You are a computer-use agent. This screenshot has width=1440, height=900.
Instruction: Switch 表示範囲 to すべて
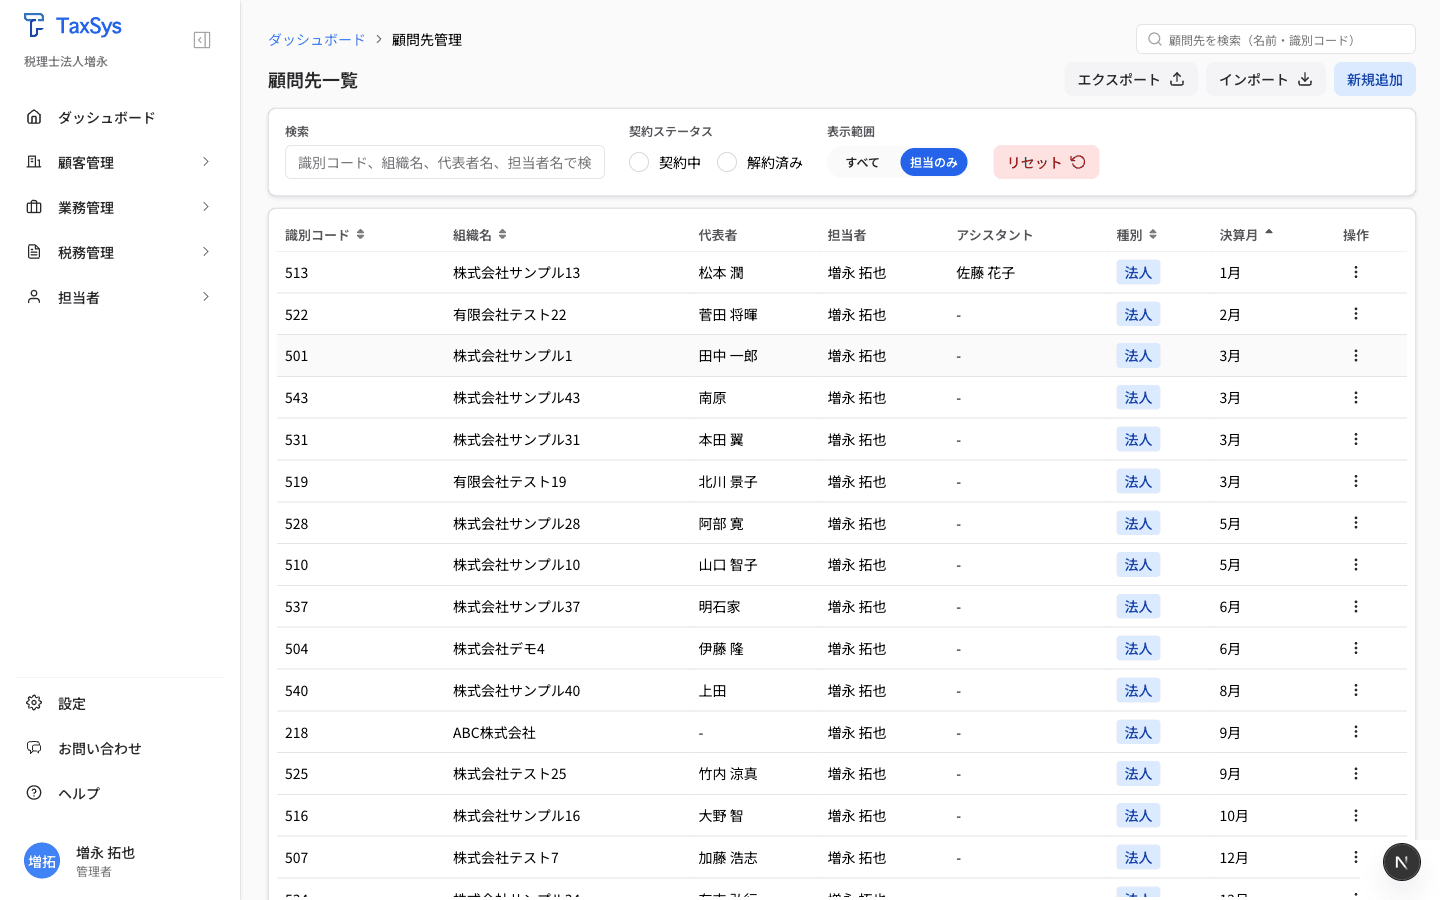[861, 161]
